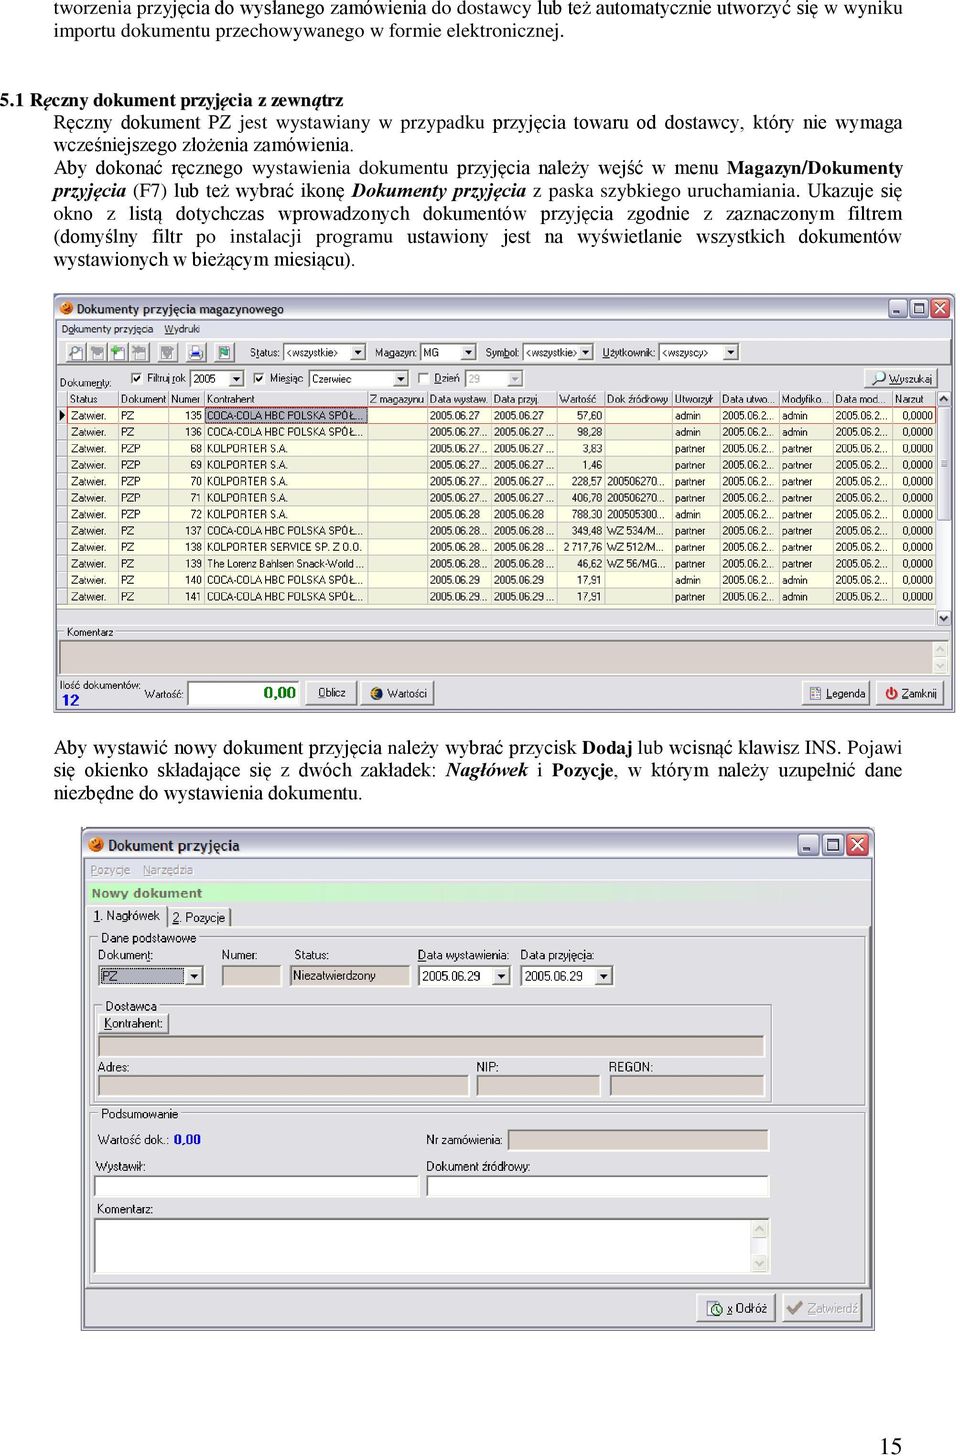The height and width of the screenshot is (1456, 960).
Task: Click scroll-down arrow of documents table scrollbar
Action: tap(943, 618)
